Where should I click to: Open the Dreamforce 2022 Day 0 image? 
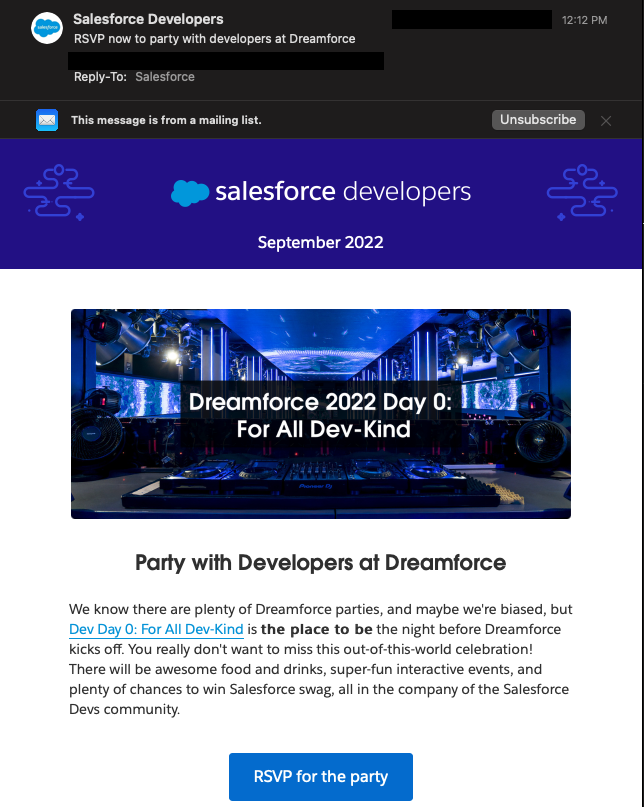point(321,414)
